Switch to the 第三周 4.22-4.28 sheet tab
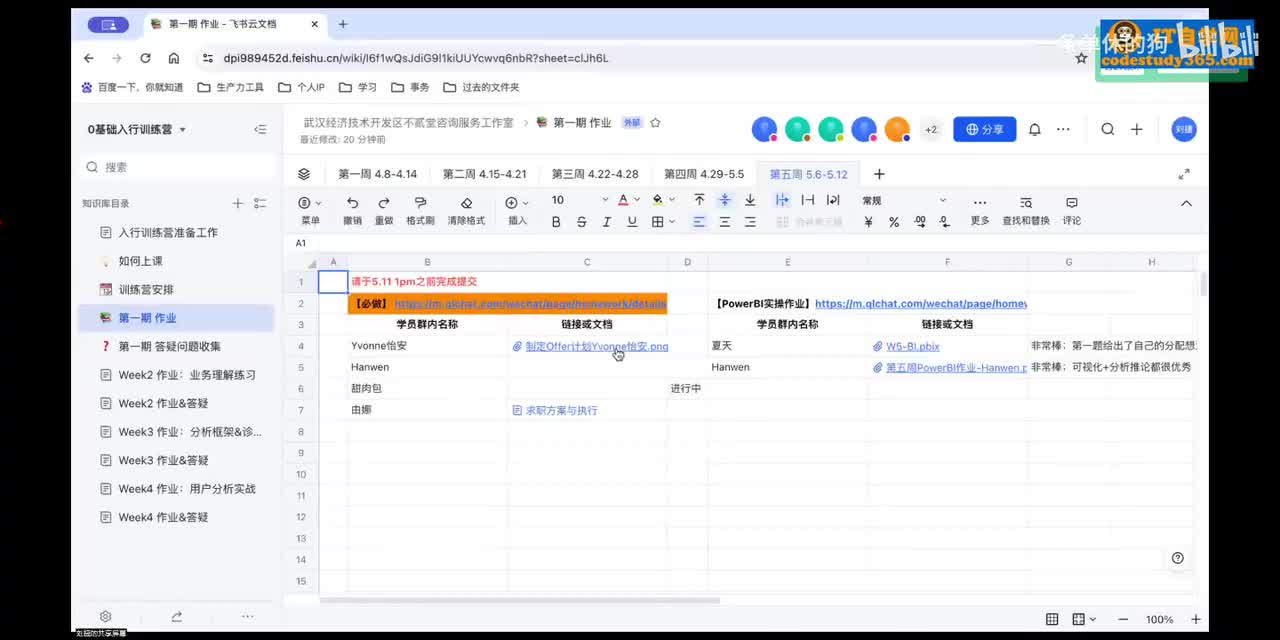The height and width of the screenshot is (640, 1280). tap(595, 174)
